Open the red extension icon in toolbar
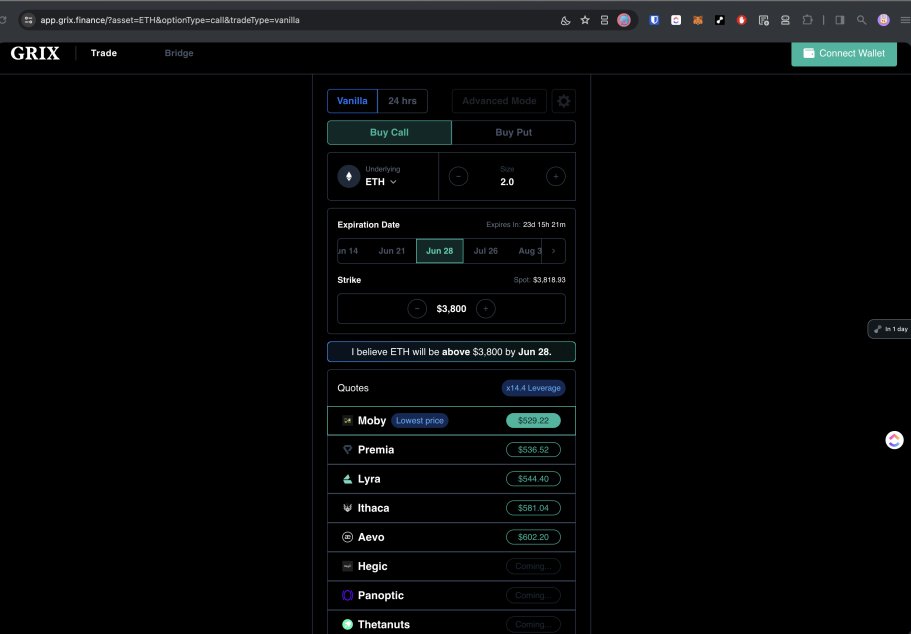911x634 pixels. point(741,20)
